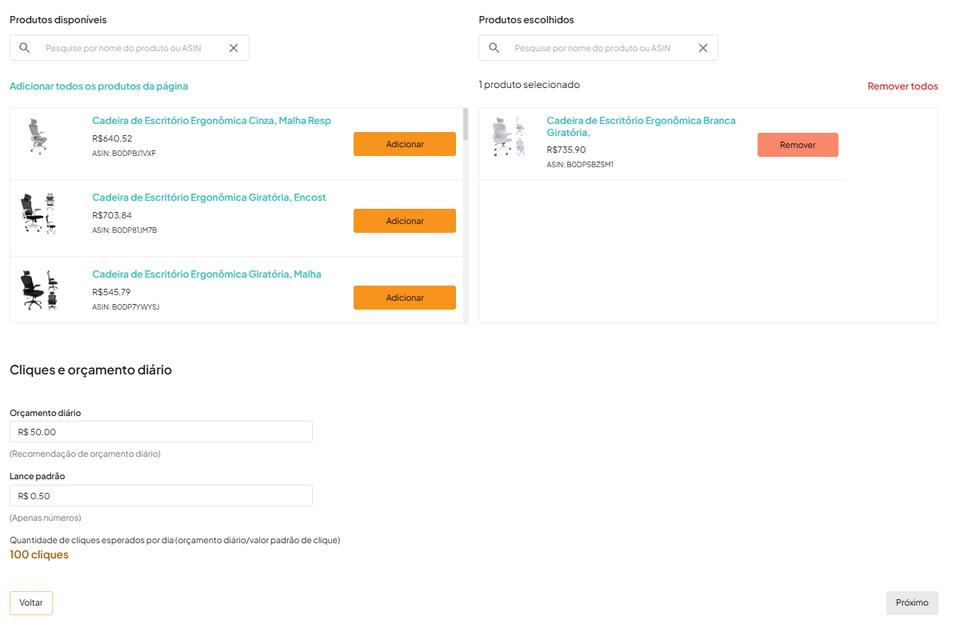Open Cadeira Ergonômica Branca Giratória product title
The width and height of the screenshot is (964, 640).
tap(640, 126)
